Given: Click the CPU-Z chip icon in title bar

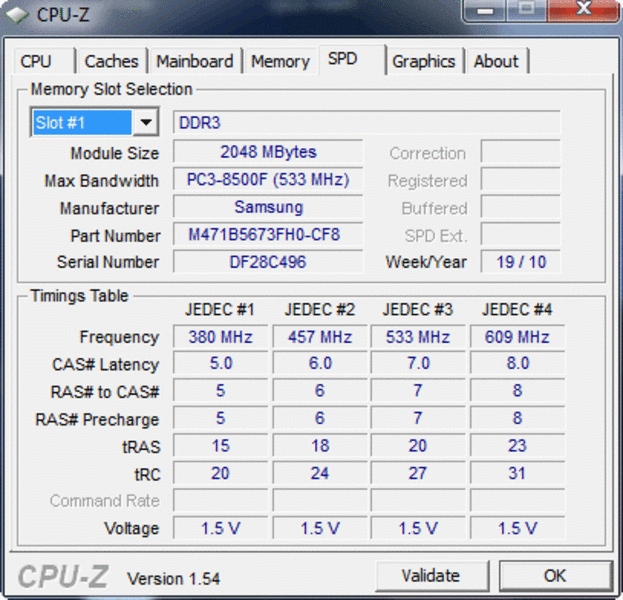Looking at the screenshot, I should pos(17,15).
